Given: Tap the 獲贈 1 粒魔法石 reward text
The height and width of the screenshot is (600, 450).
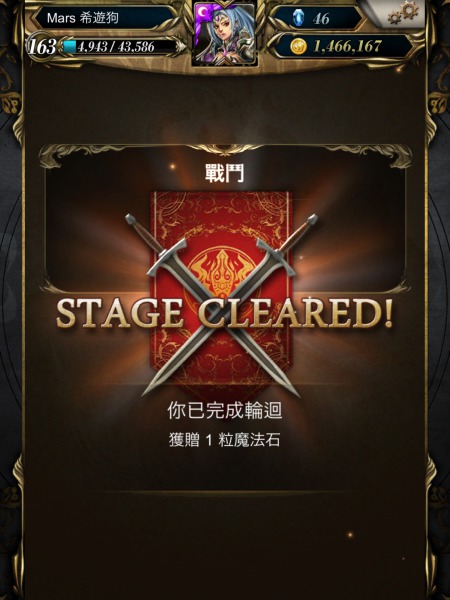Looking at the screenshot, I should (225, 440).
